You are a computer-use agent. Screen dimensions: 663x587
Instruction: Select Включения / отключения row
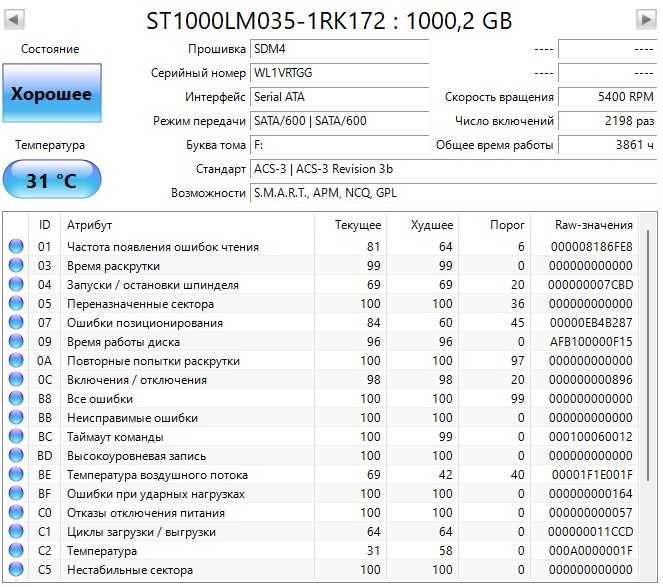321,380
